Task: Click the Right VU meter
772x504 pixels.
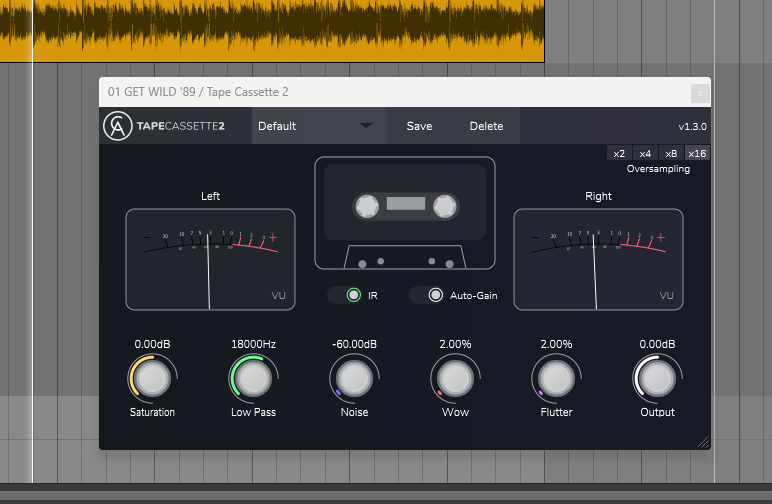Action: [x=598, y=259]
